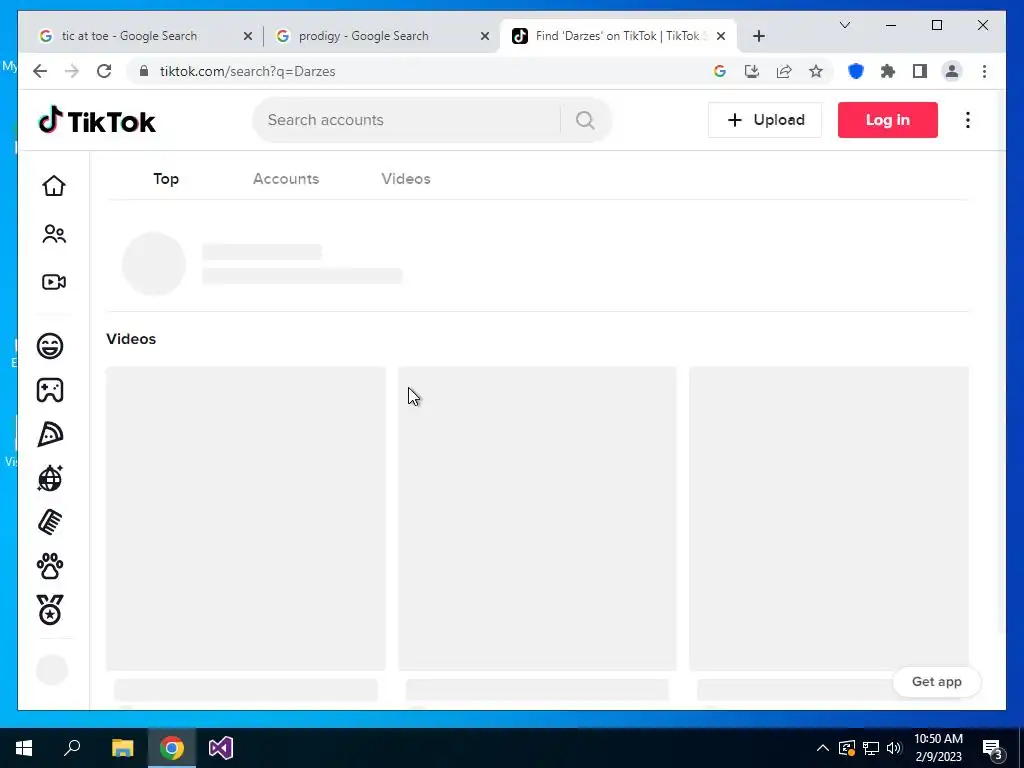The image size is (1024, 768).
Task: Click the red Log in button
Action: pyautogui.click(x=888, y=120)
